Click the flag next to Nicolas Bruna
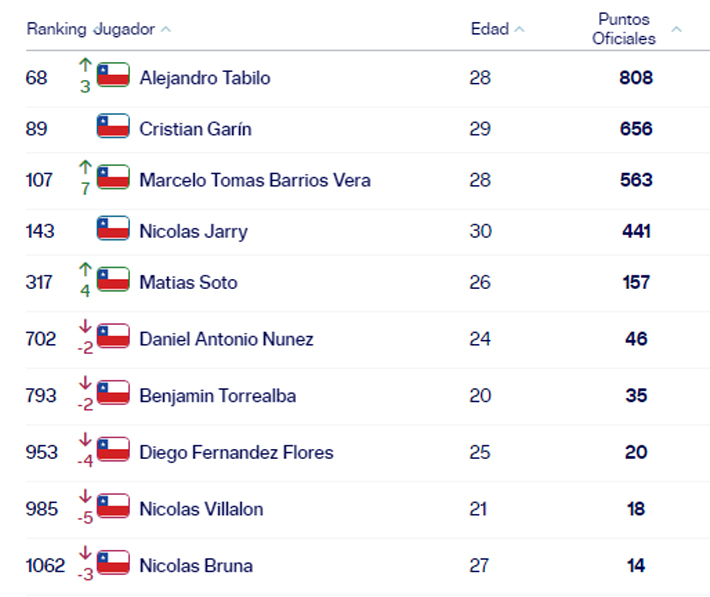Viewport: 710px width, 597px height. pos(113,563)
